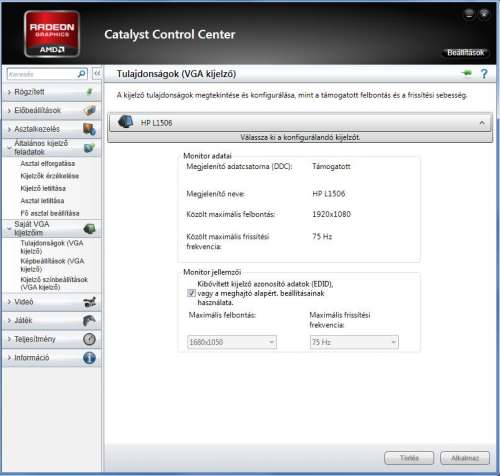
Task: Select Képbeállítások (VGA kijelző) in sidebar
Action: click(52, 265)
